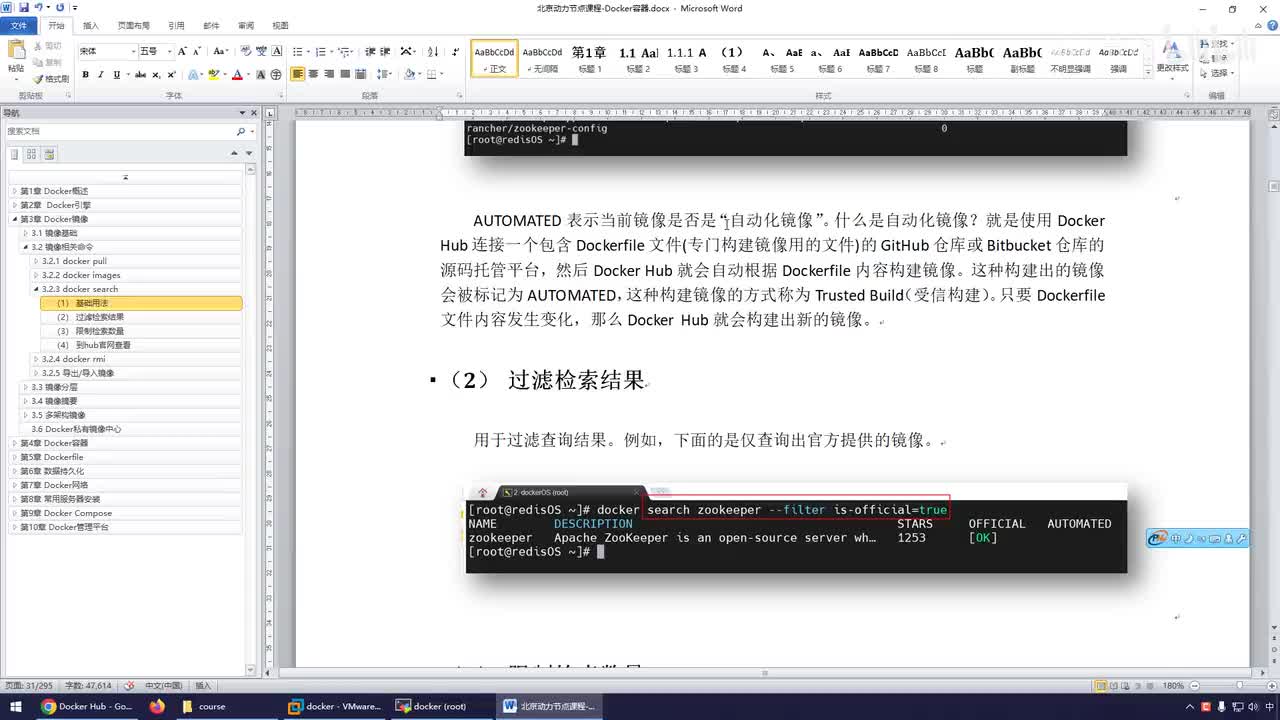The height and width of the screenshot is (720, 1280).
Task: Toggle distributed alignment button
Action: pyautogui.click(x=361, y=75)
